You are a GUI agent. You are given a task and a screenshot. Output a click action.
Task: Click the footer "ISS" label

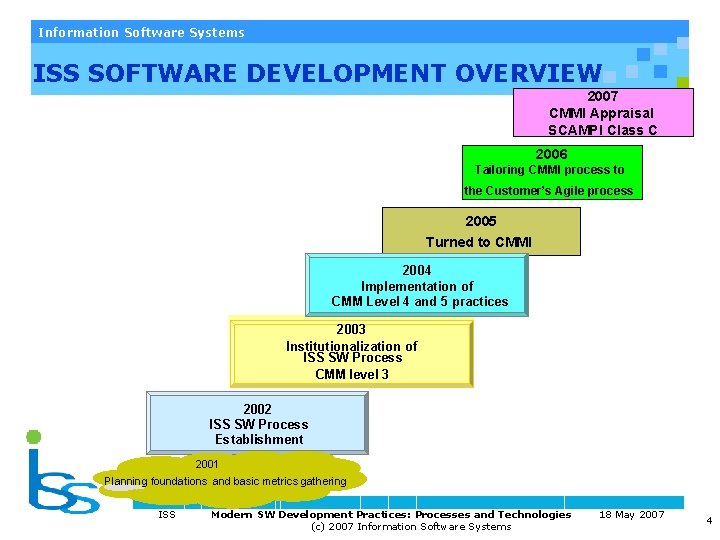click(x=167, y=514)
